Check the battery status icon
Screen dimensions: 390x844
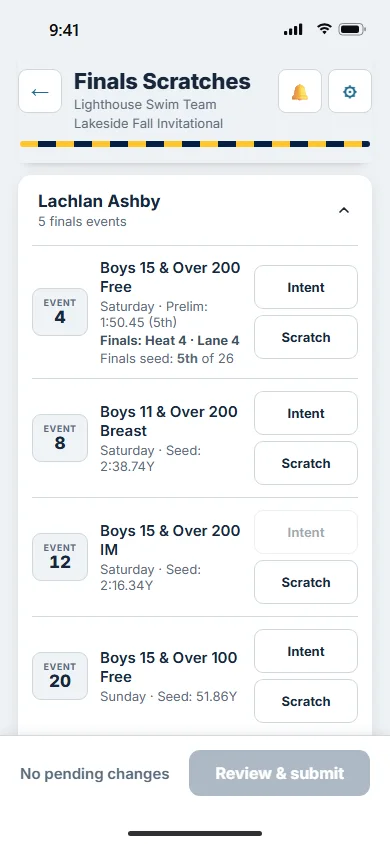pyautogui.click(x=352, y=30)
